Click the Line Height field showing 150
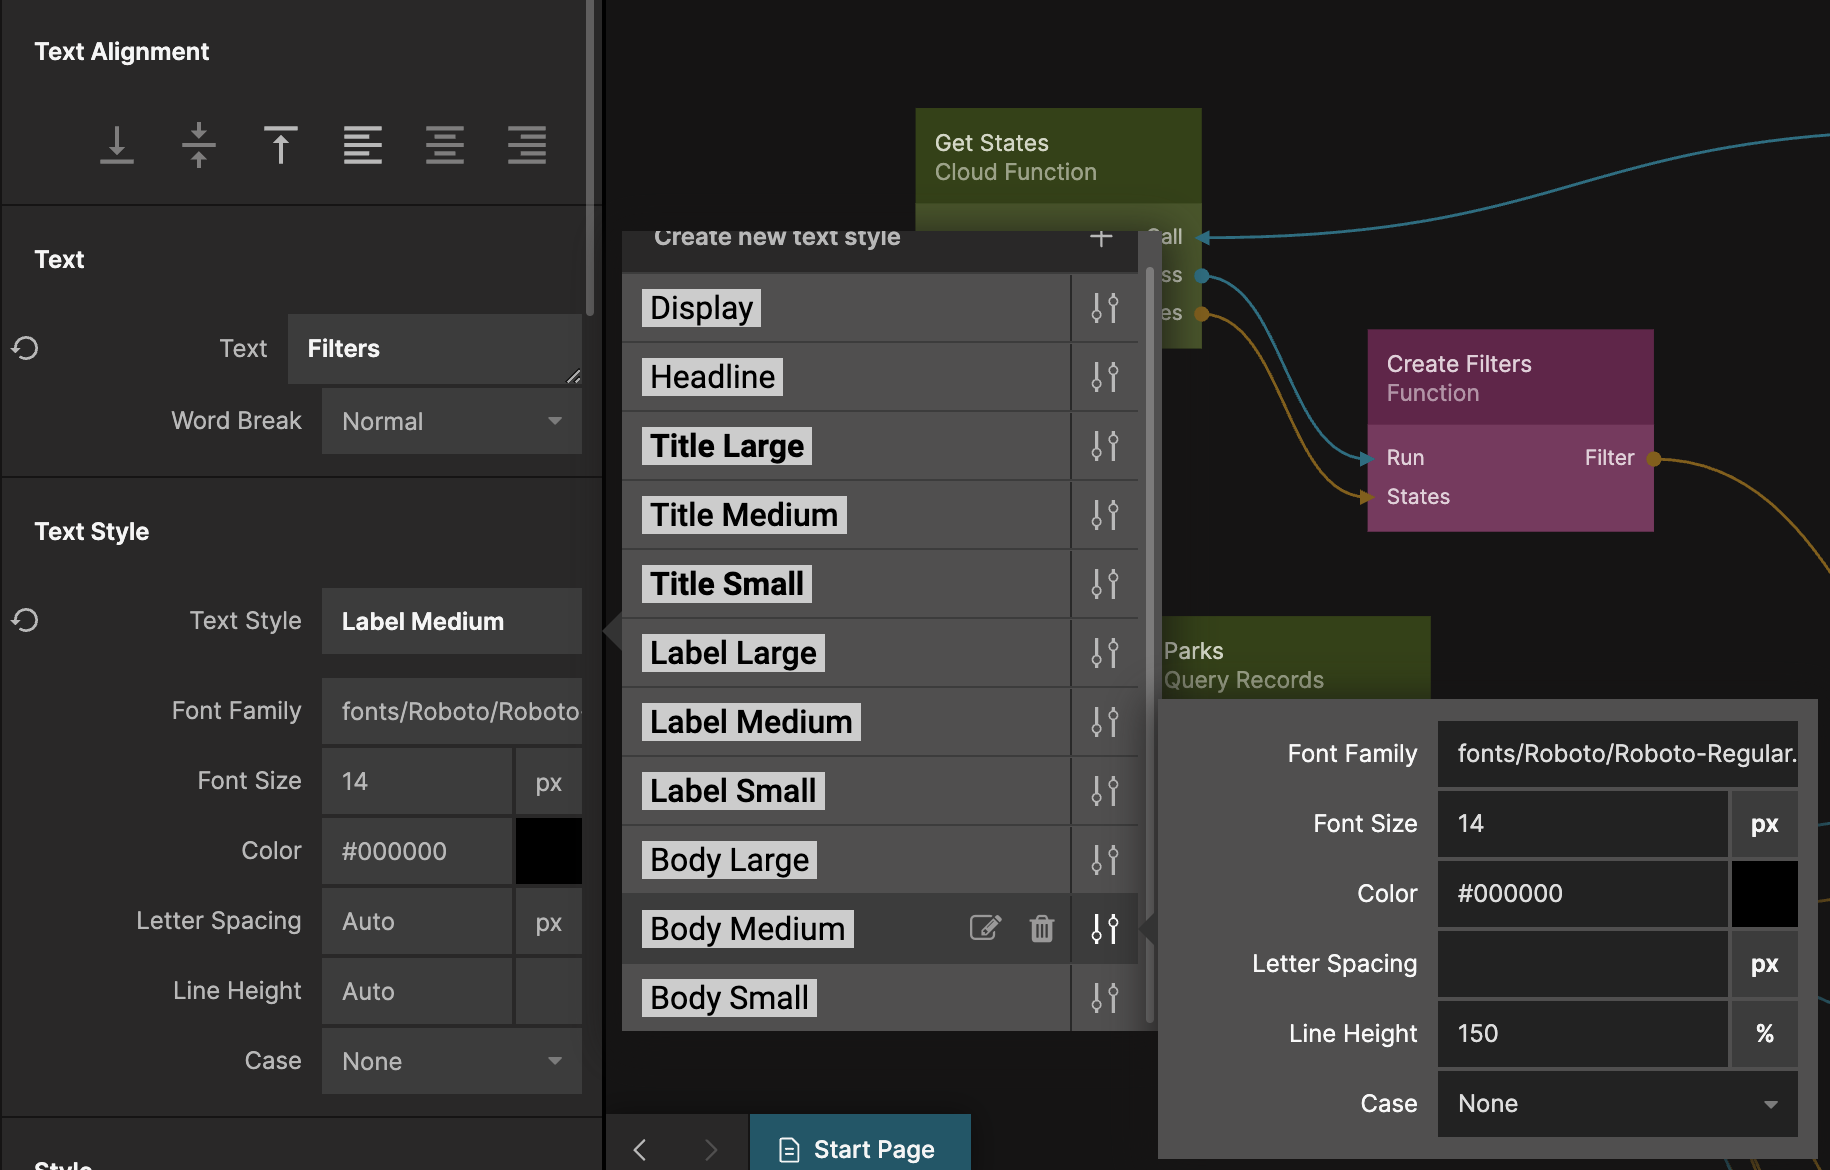1830x1170 pixels. [x=1582, y=1033]
